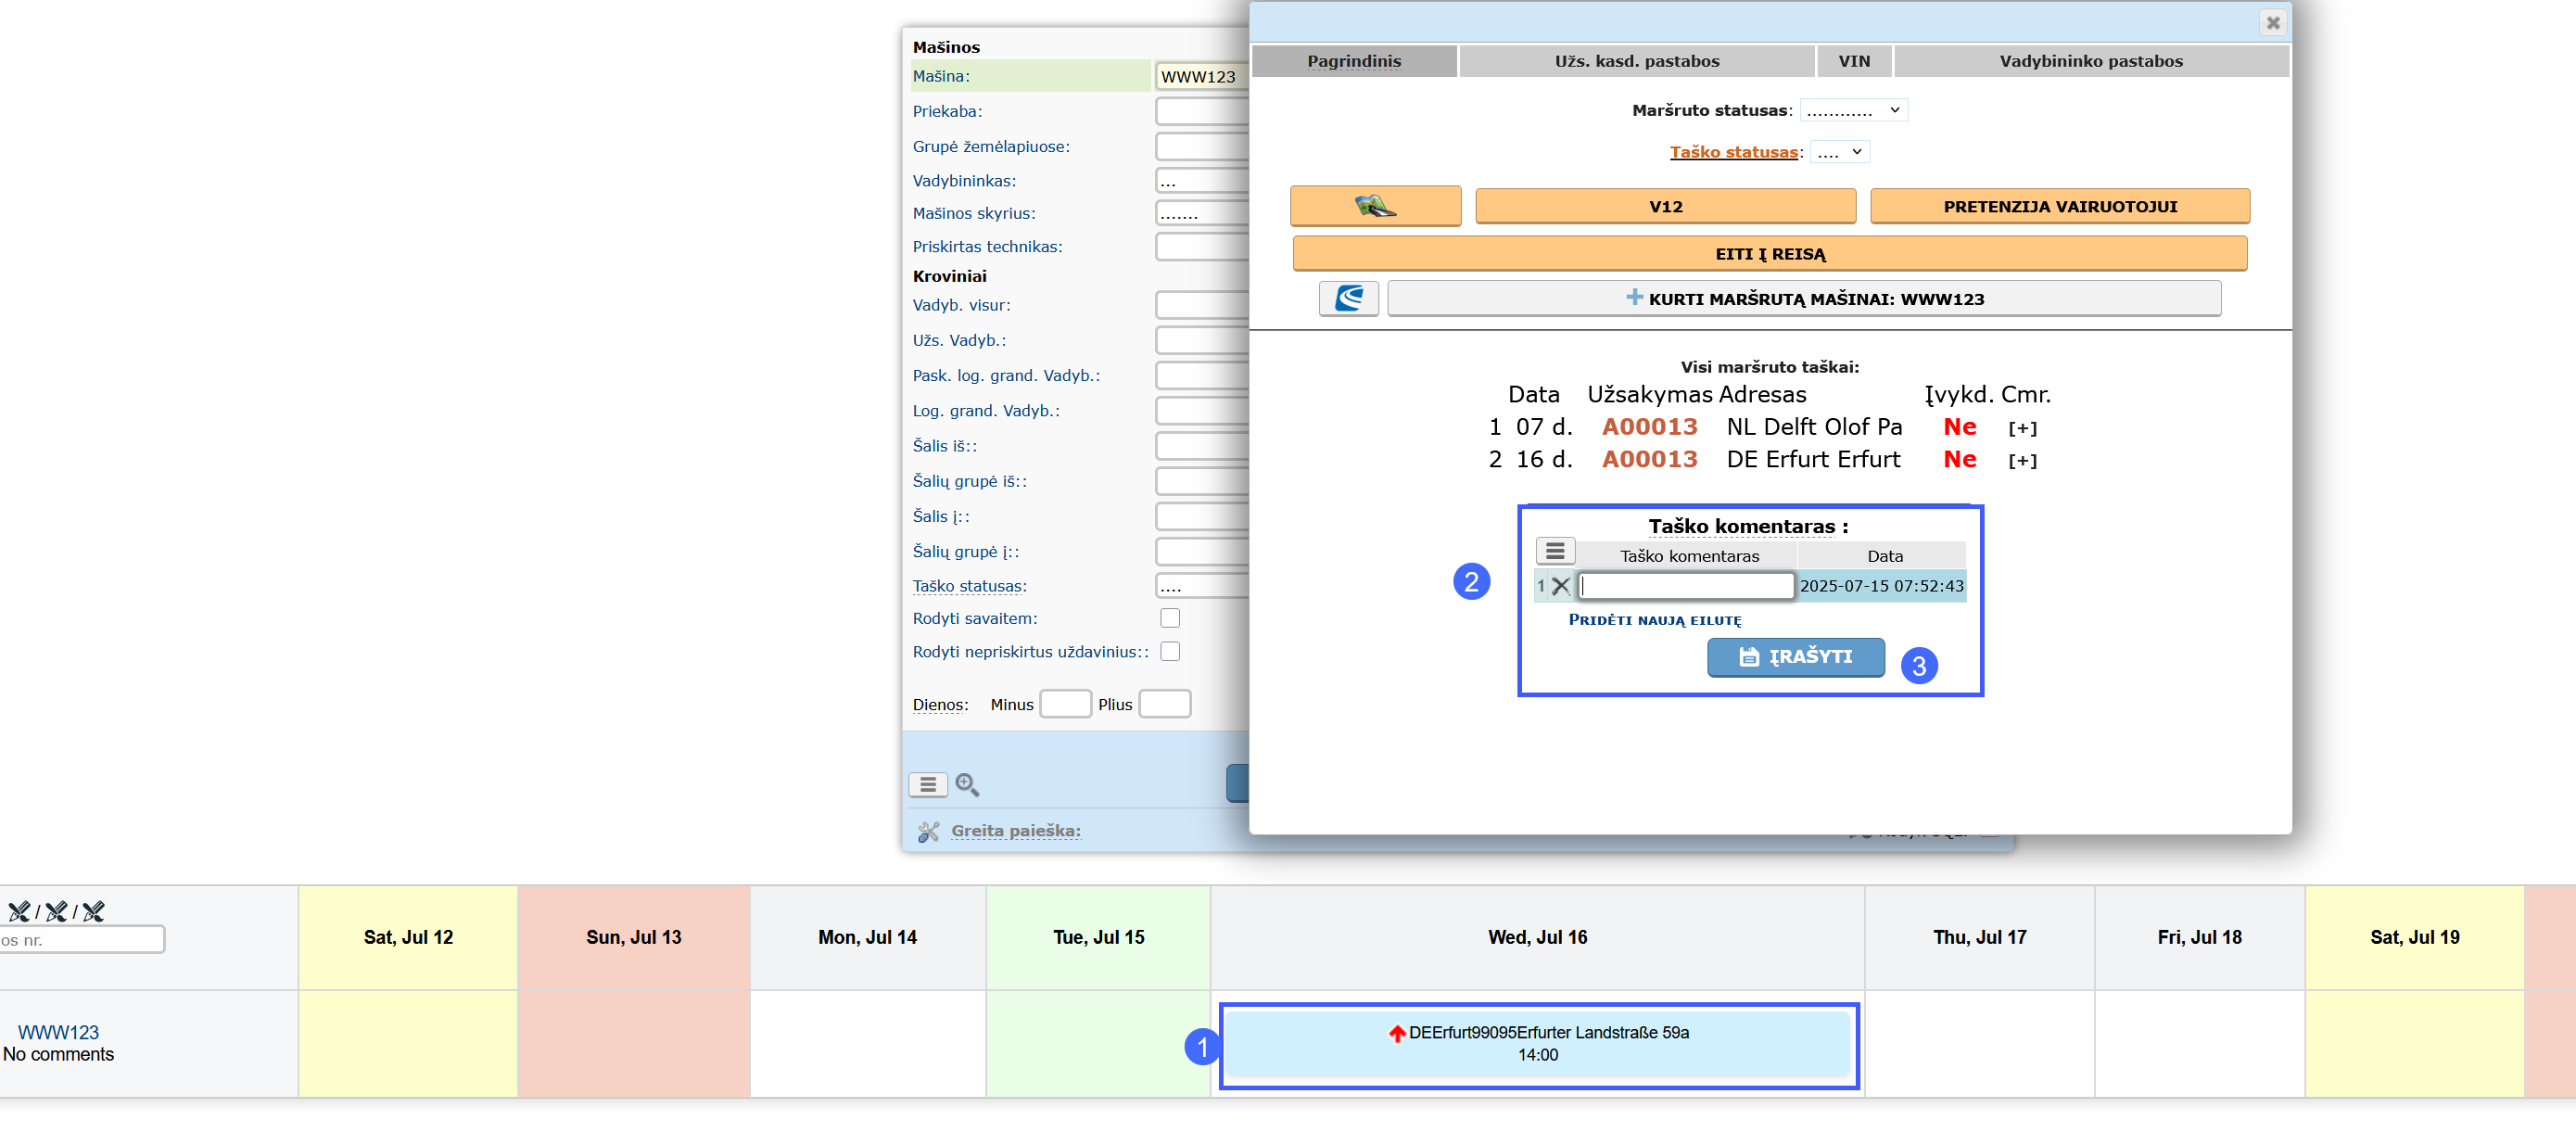This screenshot has height=1132, width=2576.
Task: Click KURTI MARŠRUTĄ MAŠINAI: WWW123 button
Action: (1804, 298)
